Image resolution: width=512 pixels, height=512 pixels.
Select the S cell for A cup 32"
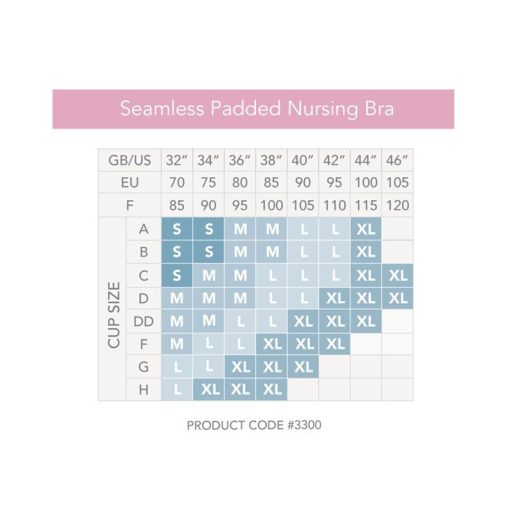point(177,229)
